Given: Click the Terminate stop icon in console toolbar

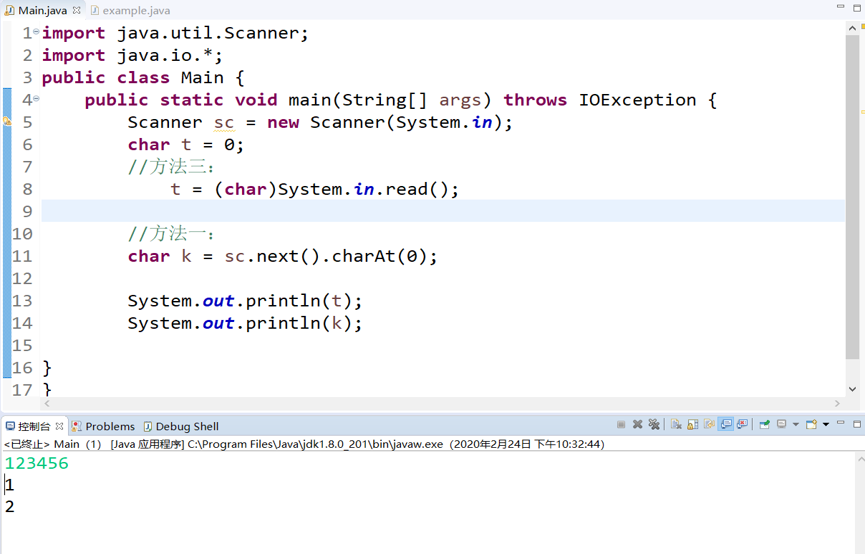Looking at the screenshot, I should pos(621,425).
